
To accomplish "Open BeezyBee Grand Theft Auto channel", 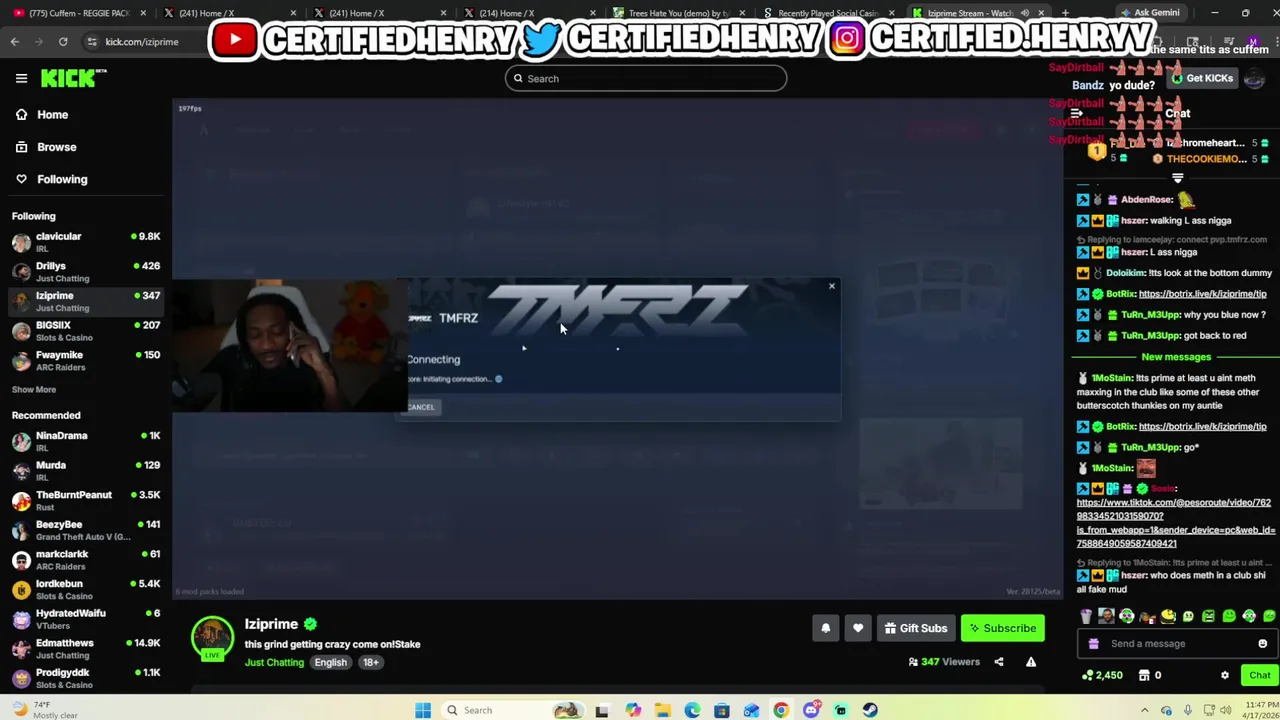I will 86,530.
